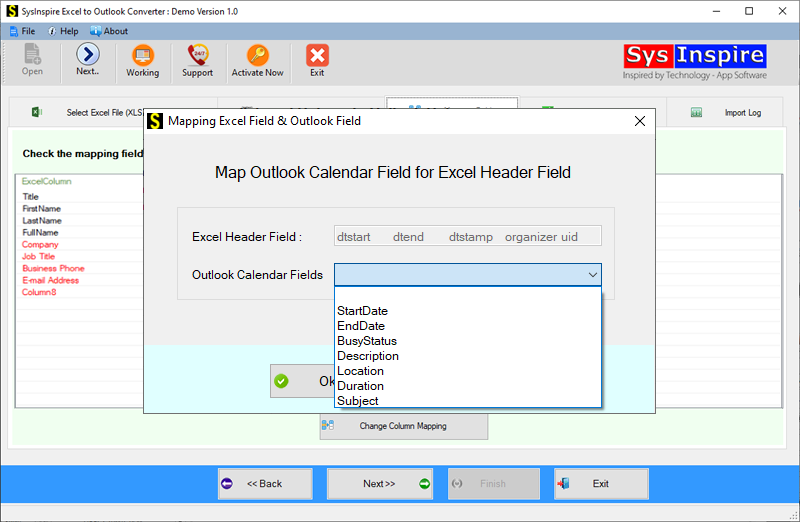The width and height of the screenshot is (800, 522).
Task: Select EndDate from the dropdown list
Action: [x=467, y=326]
